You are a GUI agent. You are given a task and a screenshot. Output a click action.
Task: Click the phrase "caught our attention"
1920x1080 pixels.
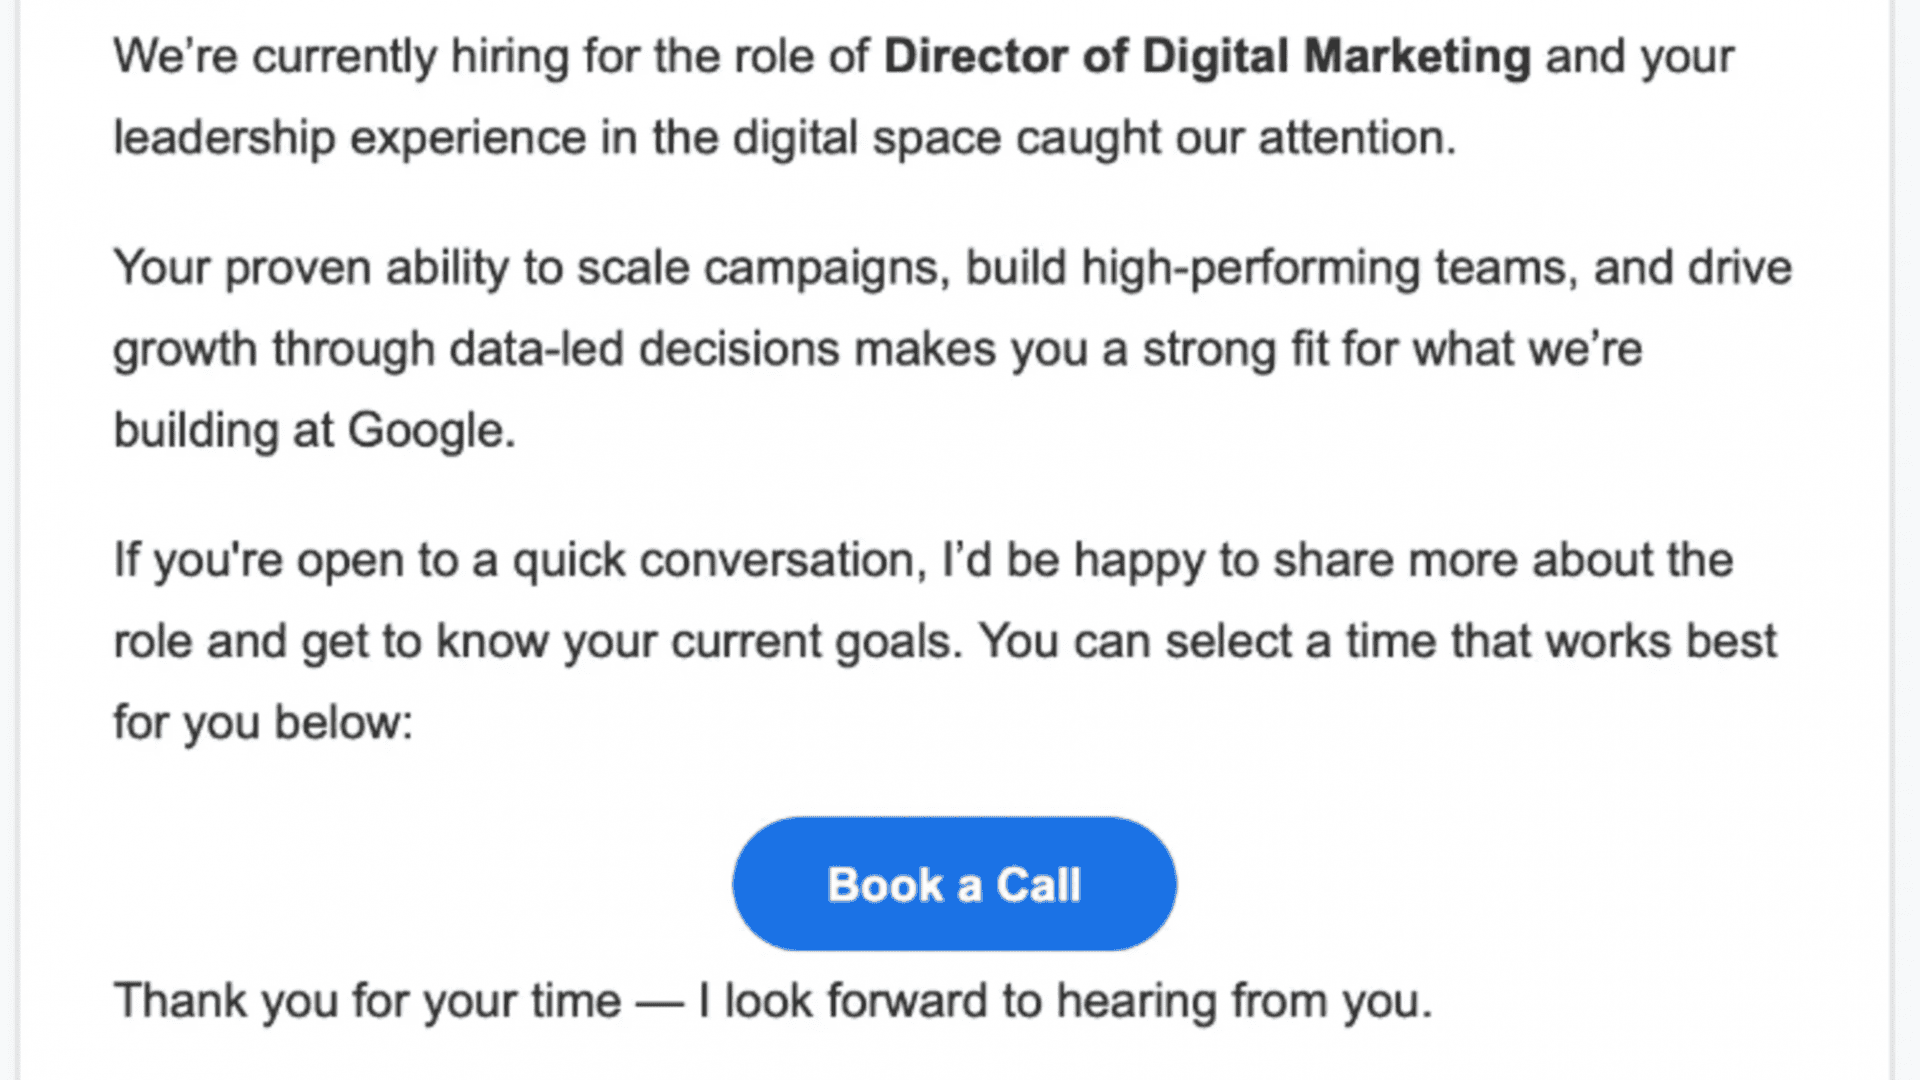click(1234, 138)
